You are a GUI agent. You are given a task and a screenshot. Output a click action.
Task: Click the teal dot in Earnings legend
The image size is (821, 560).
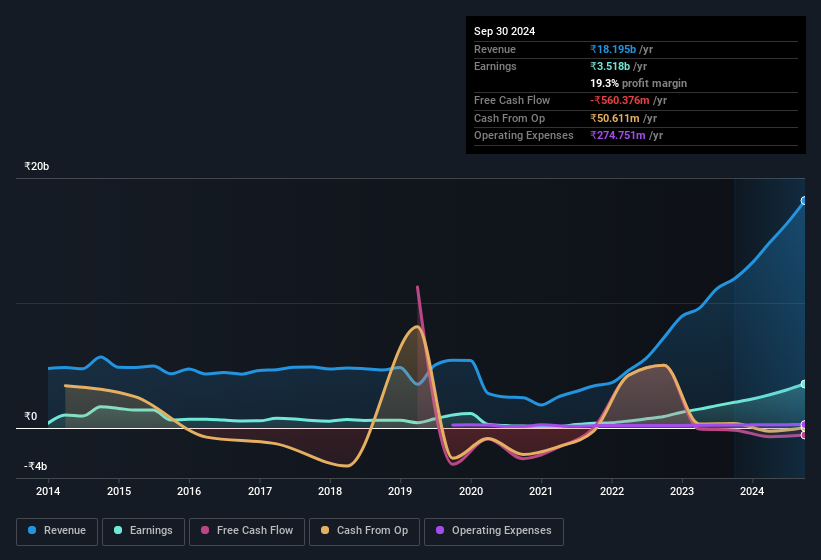118,530
